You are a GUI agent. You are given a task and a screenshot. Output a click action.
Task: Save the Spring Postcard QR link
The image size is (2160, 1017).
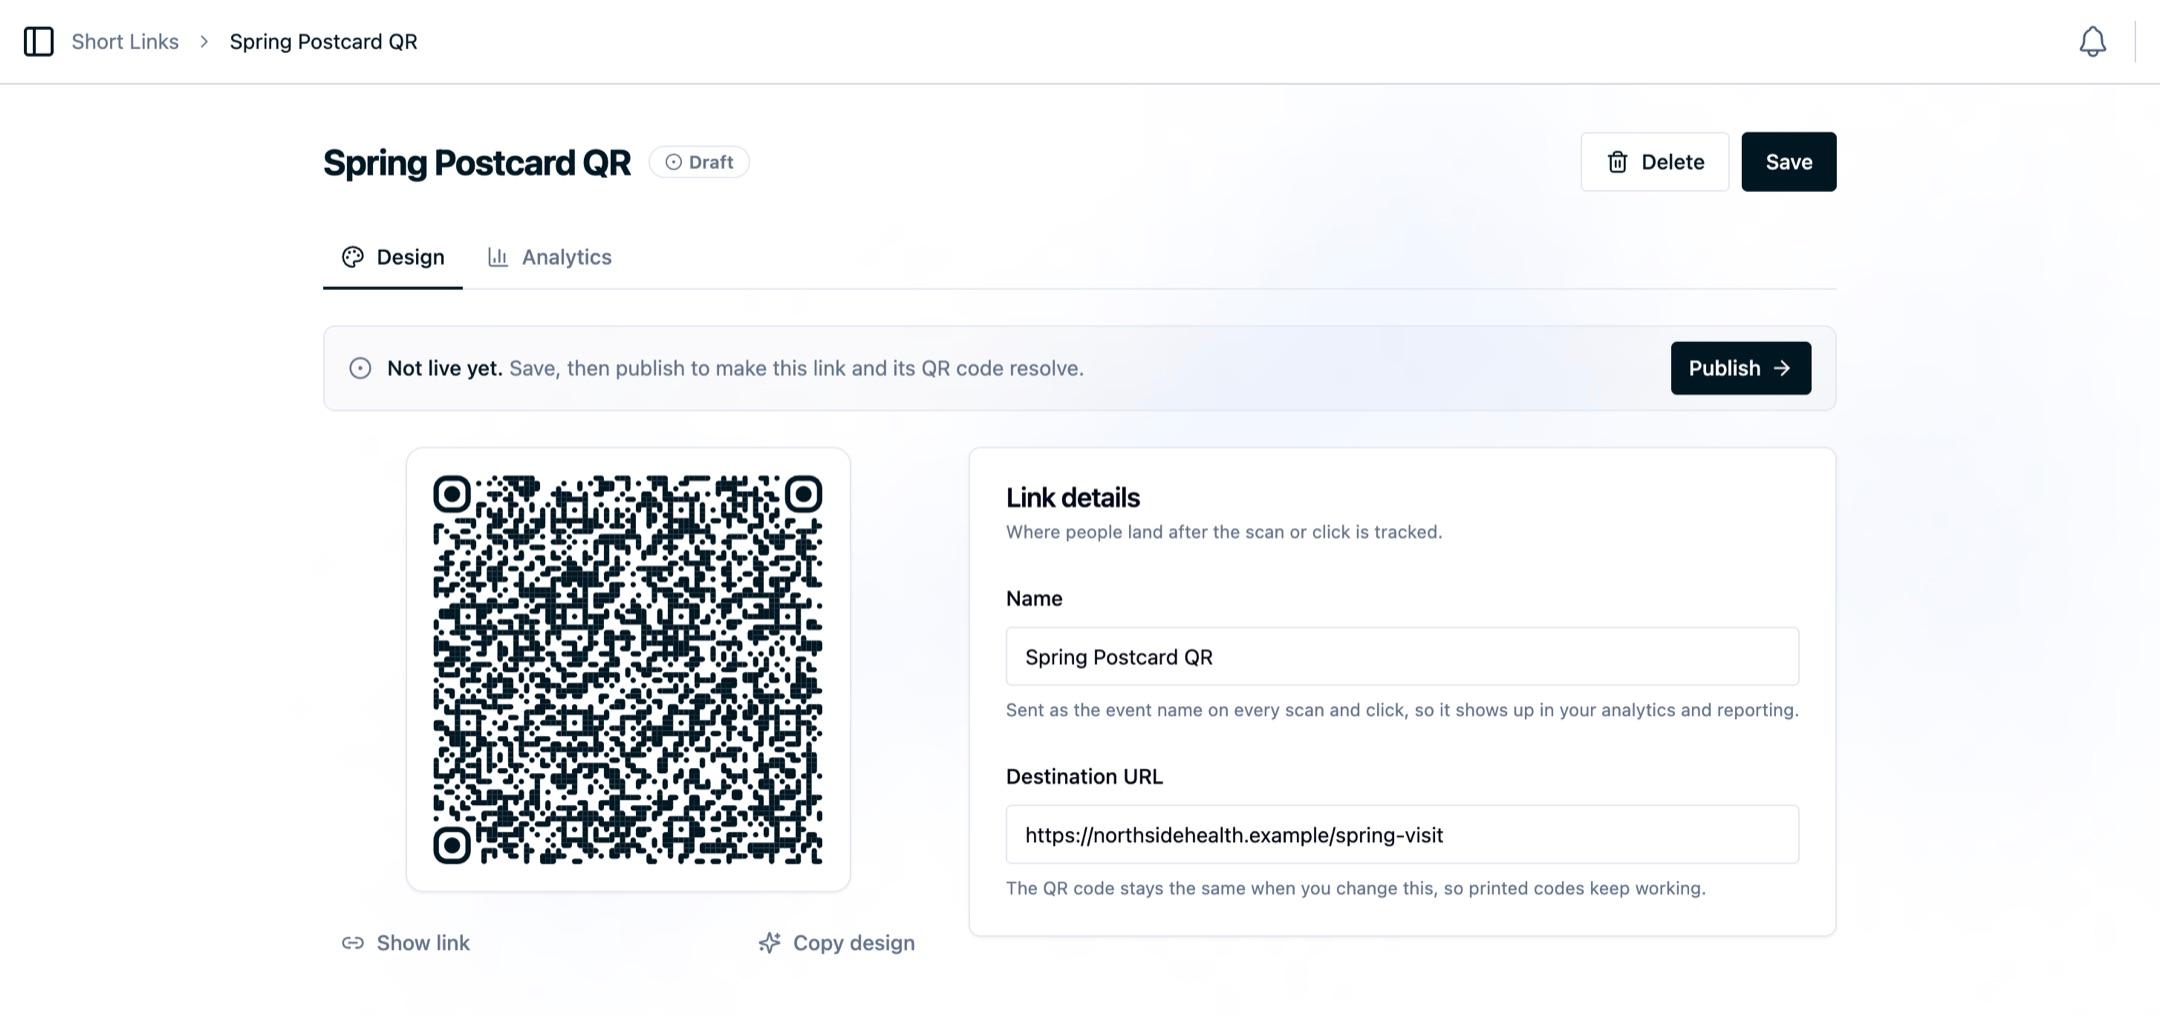click(1788, 162)
